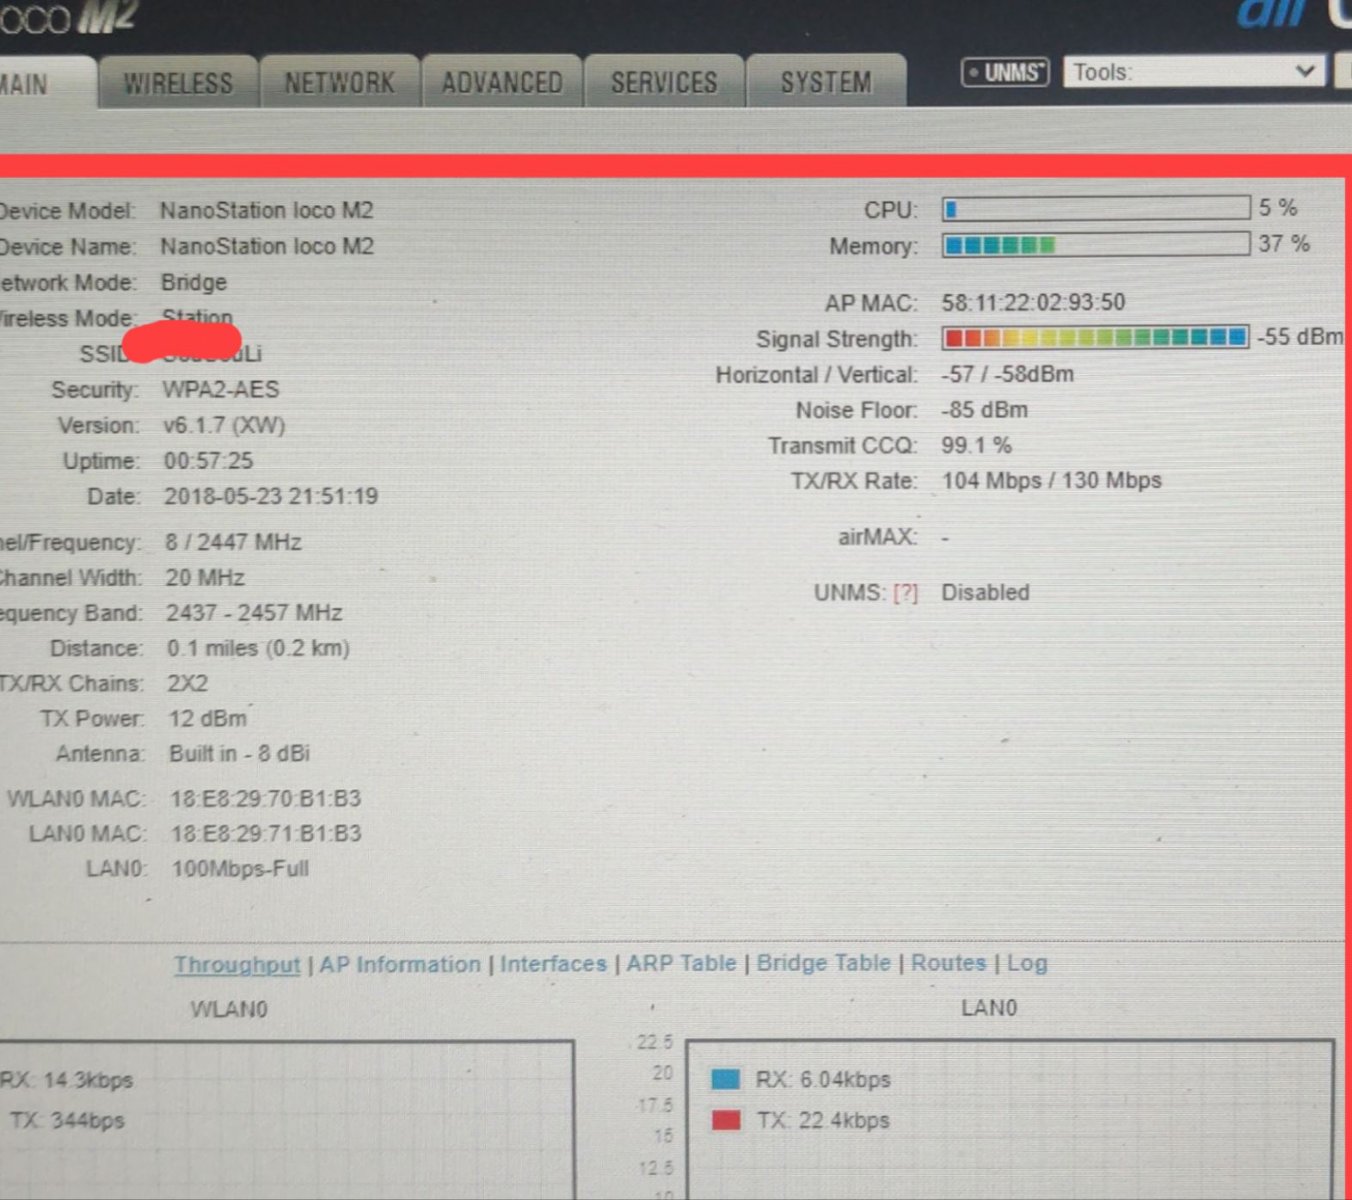Click the red TX legend swatch in LAN0 graph

726,1120
